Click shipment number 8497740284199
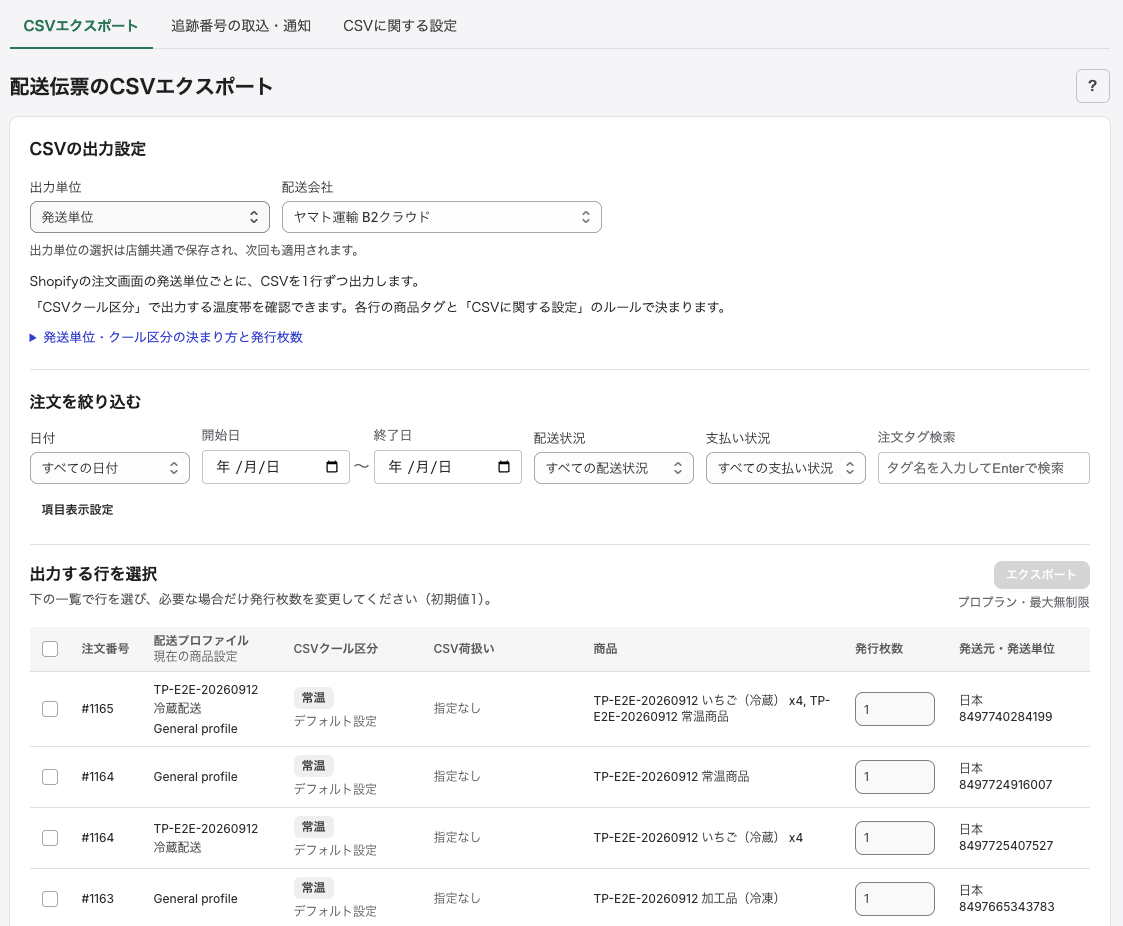This screenshot has height=926, width=1123. pyautogui.click(x=1006, y=717)
